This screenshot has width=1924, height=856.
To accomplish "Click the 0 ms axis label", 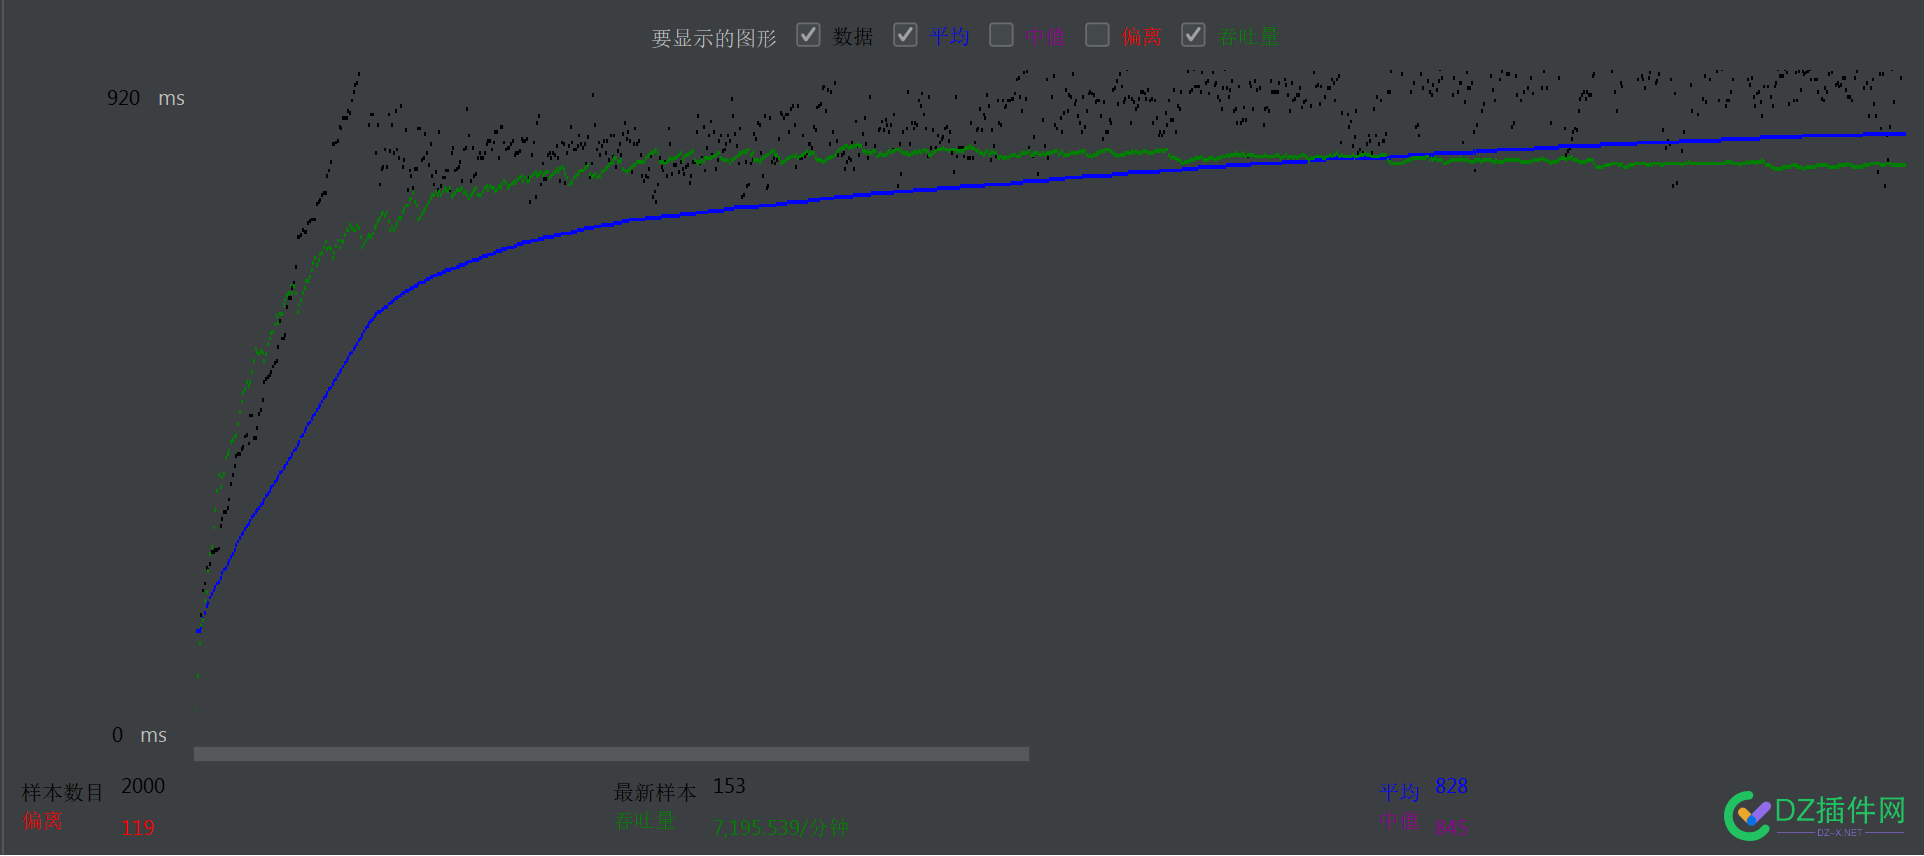I will 139,735.
